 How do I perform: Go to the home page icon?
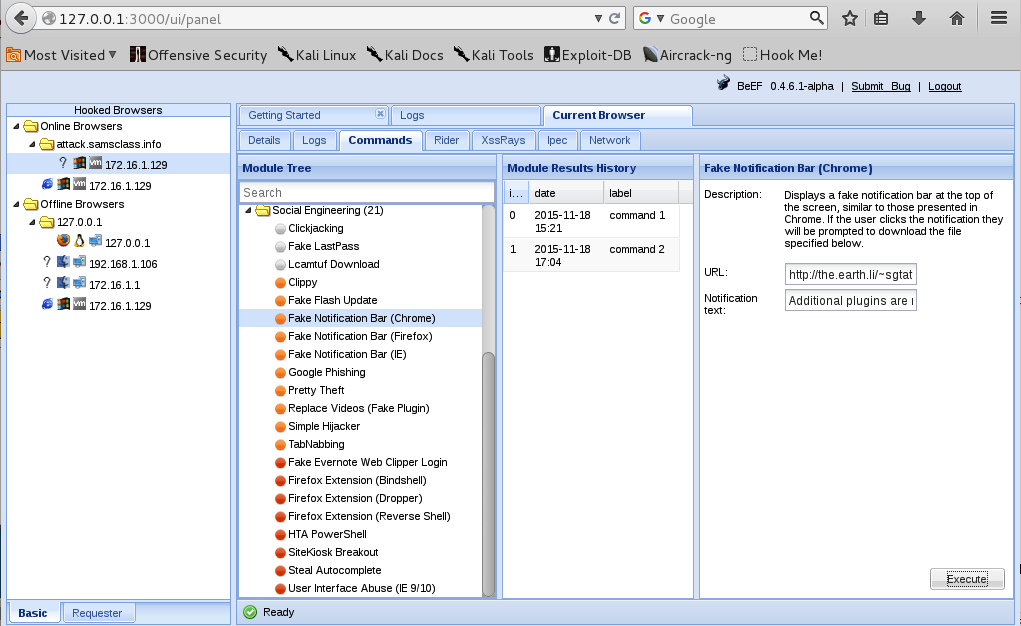pos(957,18)
